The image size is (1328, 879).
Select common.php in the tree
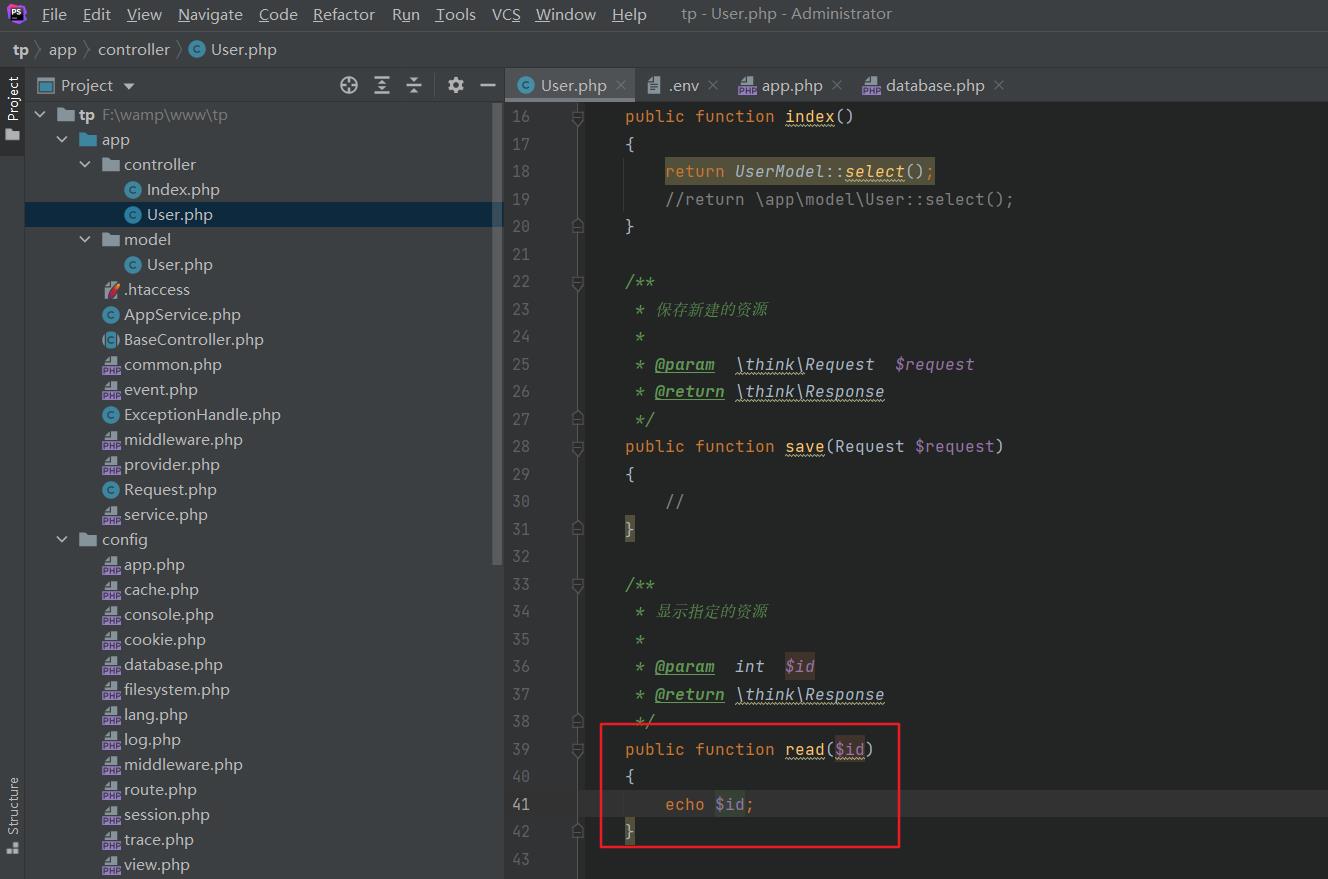coord(162,365)
